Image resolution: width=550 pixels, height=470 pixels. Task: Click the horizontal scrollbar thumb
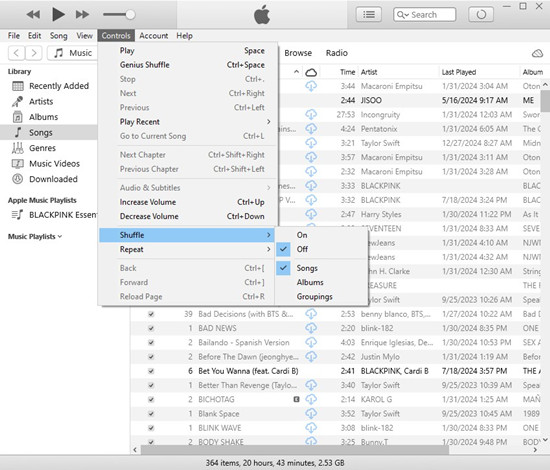295,450
